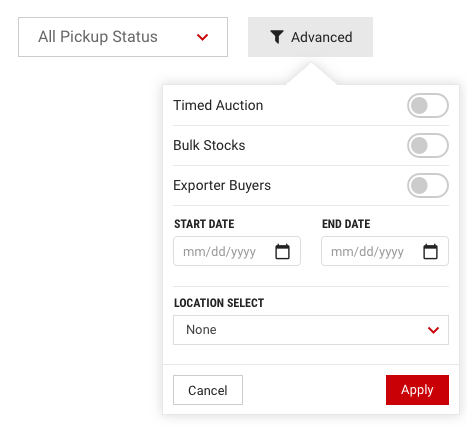This screenshot has height=430, width=467.
Task: Click the red chevron on All Pickup Status
Action: [x=202, y=37]
